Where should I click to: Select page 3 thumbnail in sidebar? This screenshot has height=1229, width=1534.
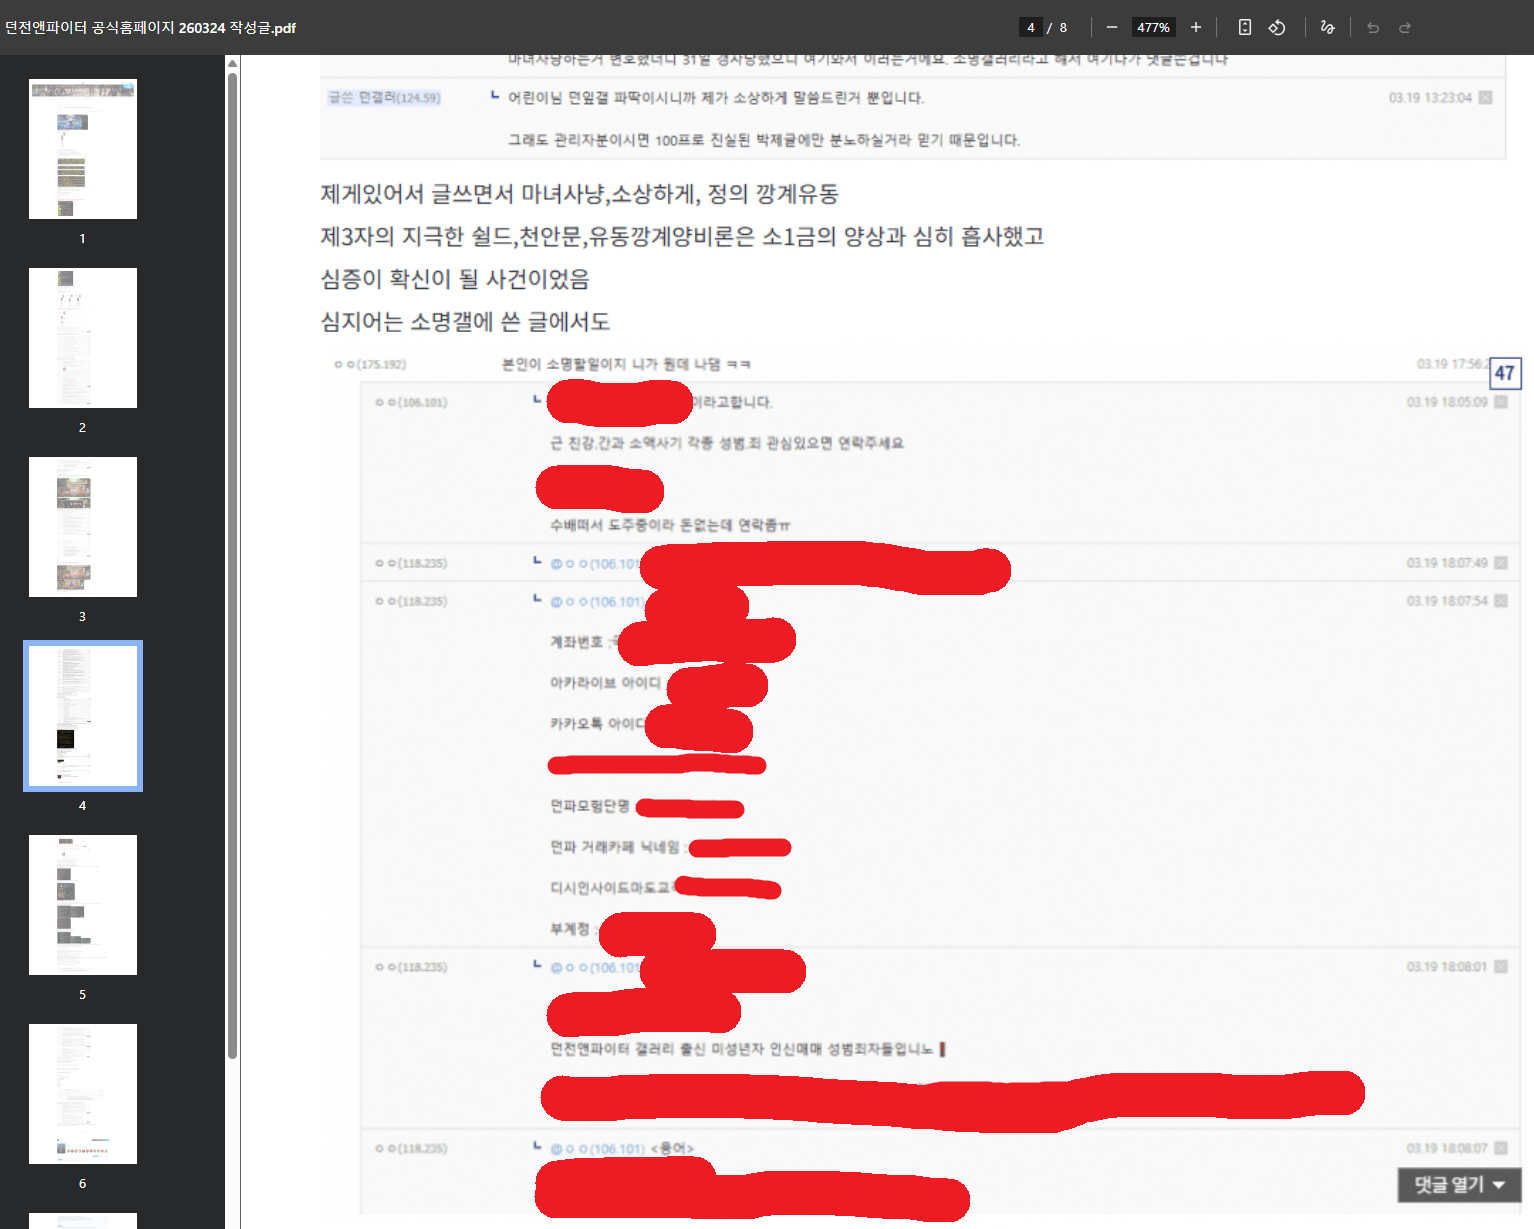[x=83, y=527]
